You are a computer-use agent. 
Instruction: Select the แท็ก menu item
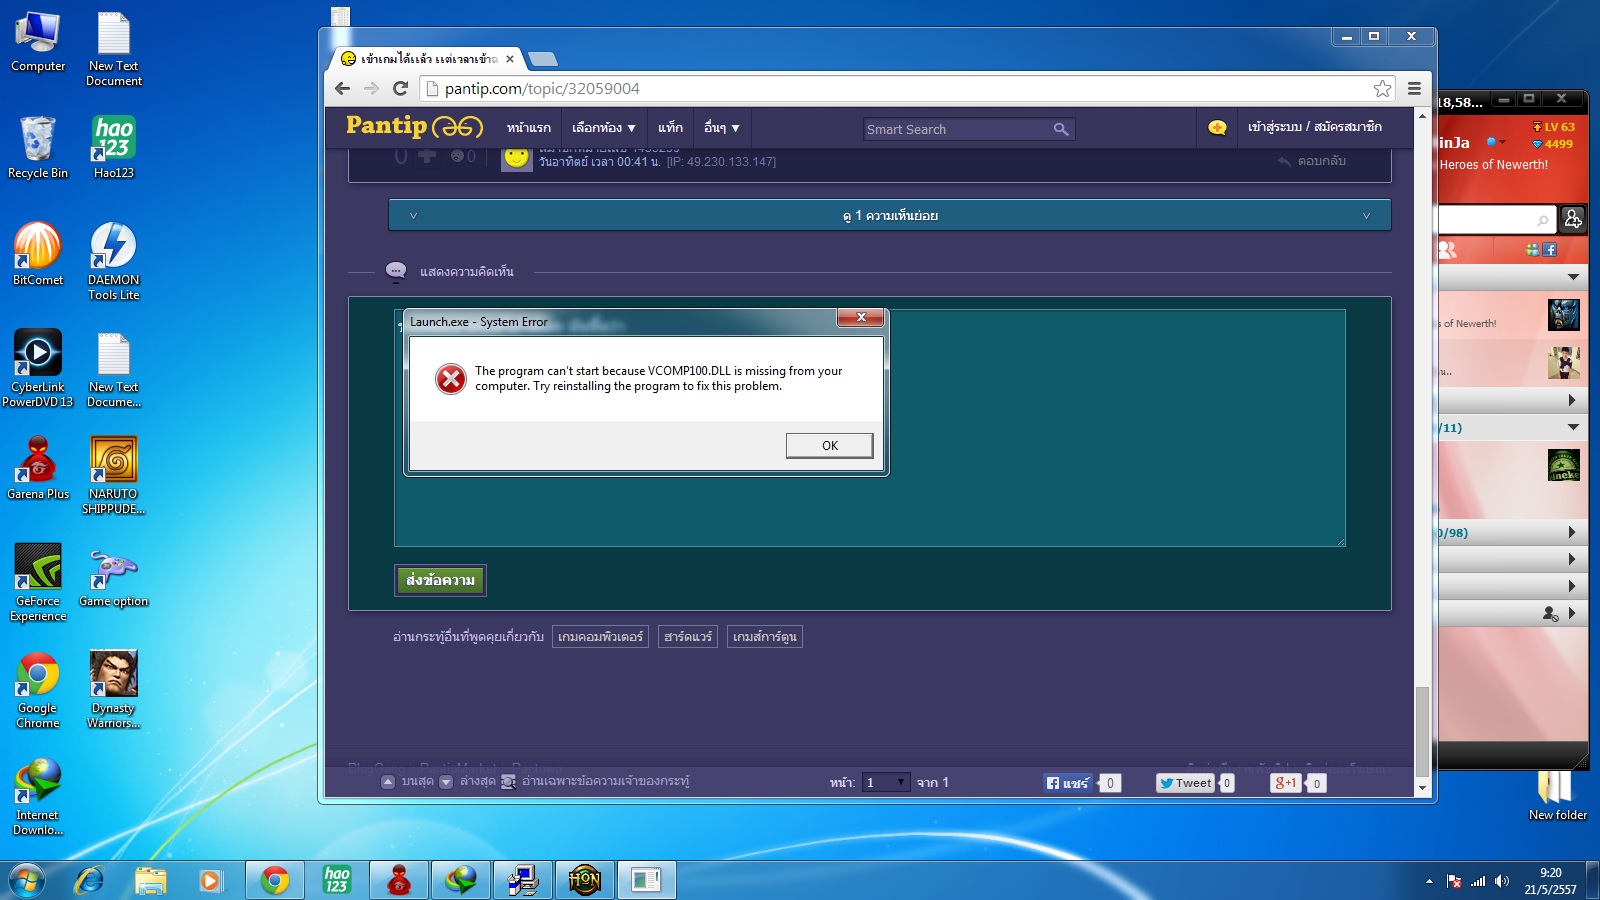click(x=670, y=128)
